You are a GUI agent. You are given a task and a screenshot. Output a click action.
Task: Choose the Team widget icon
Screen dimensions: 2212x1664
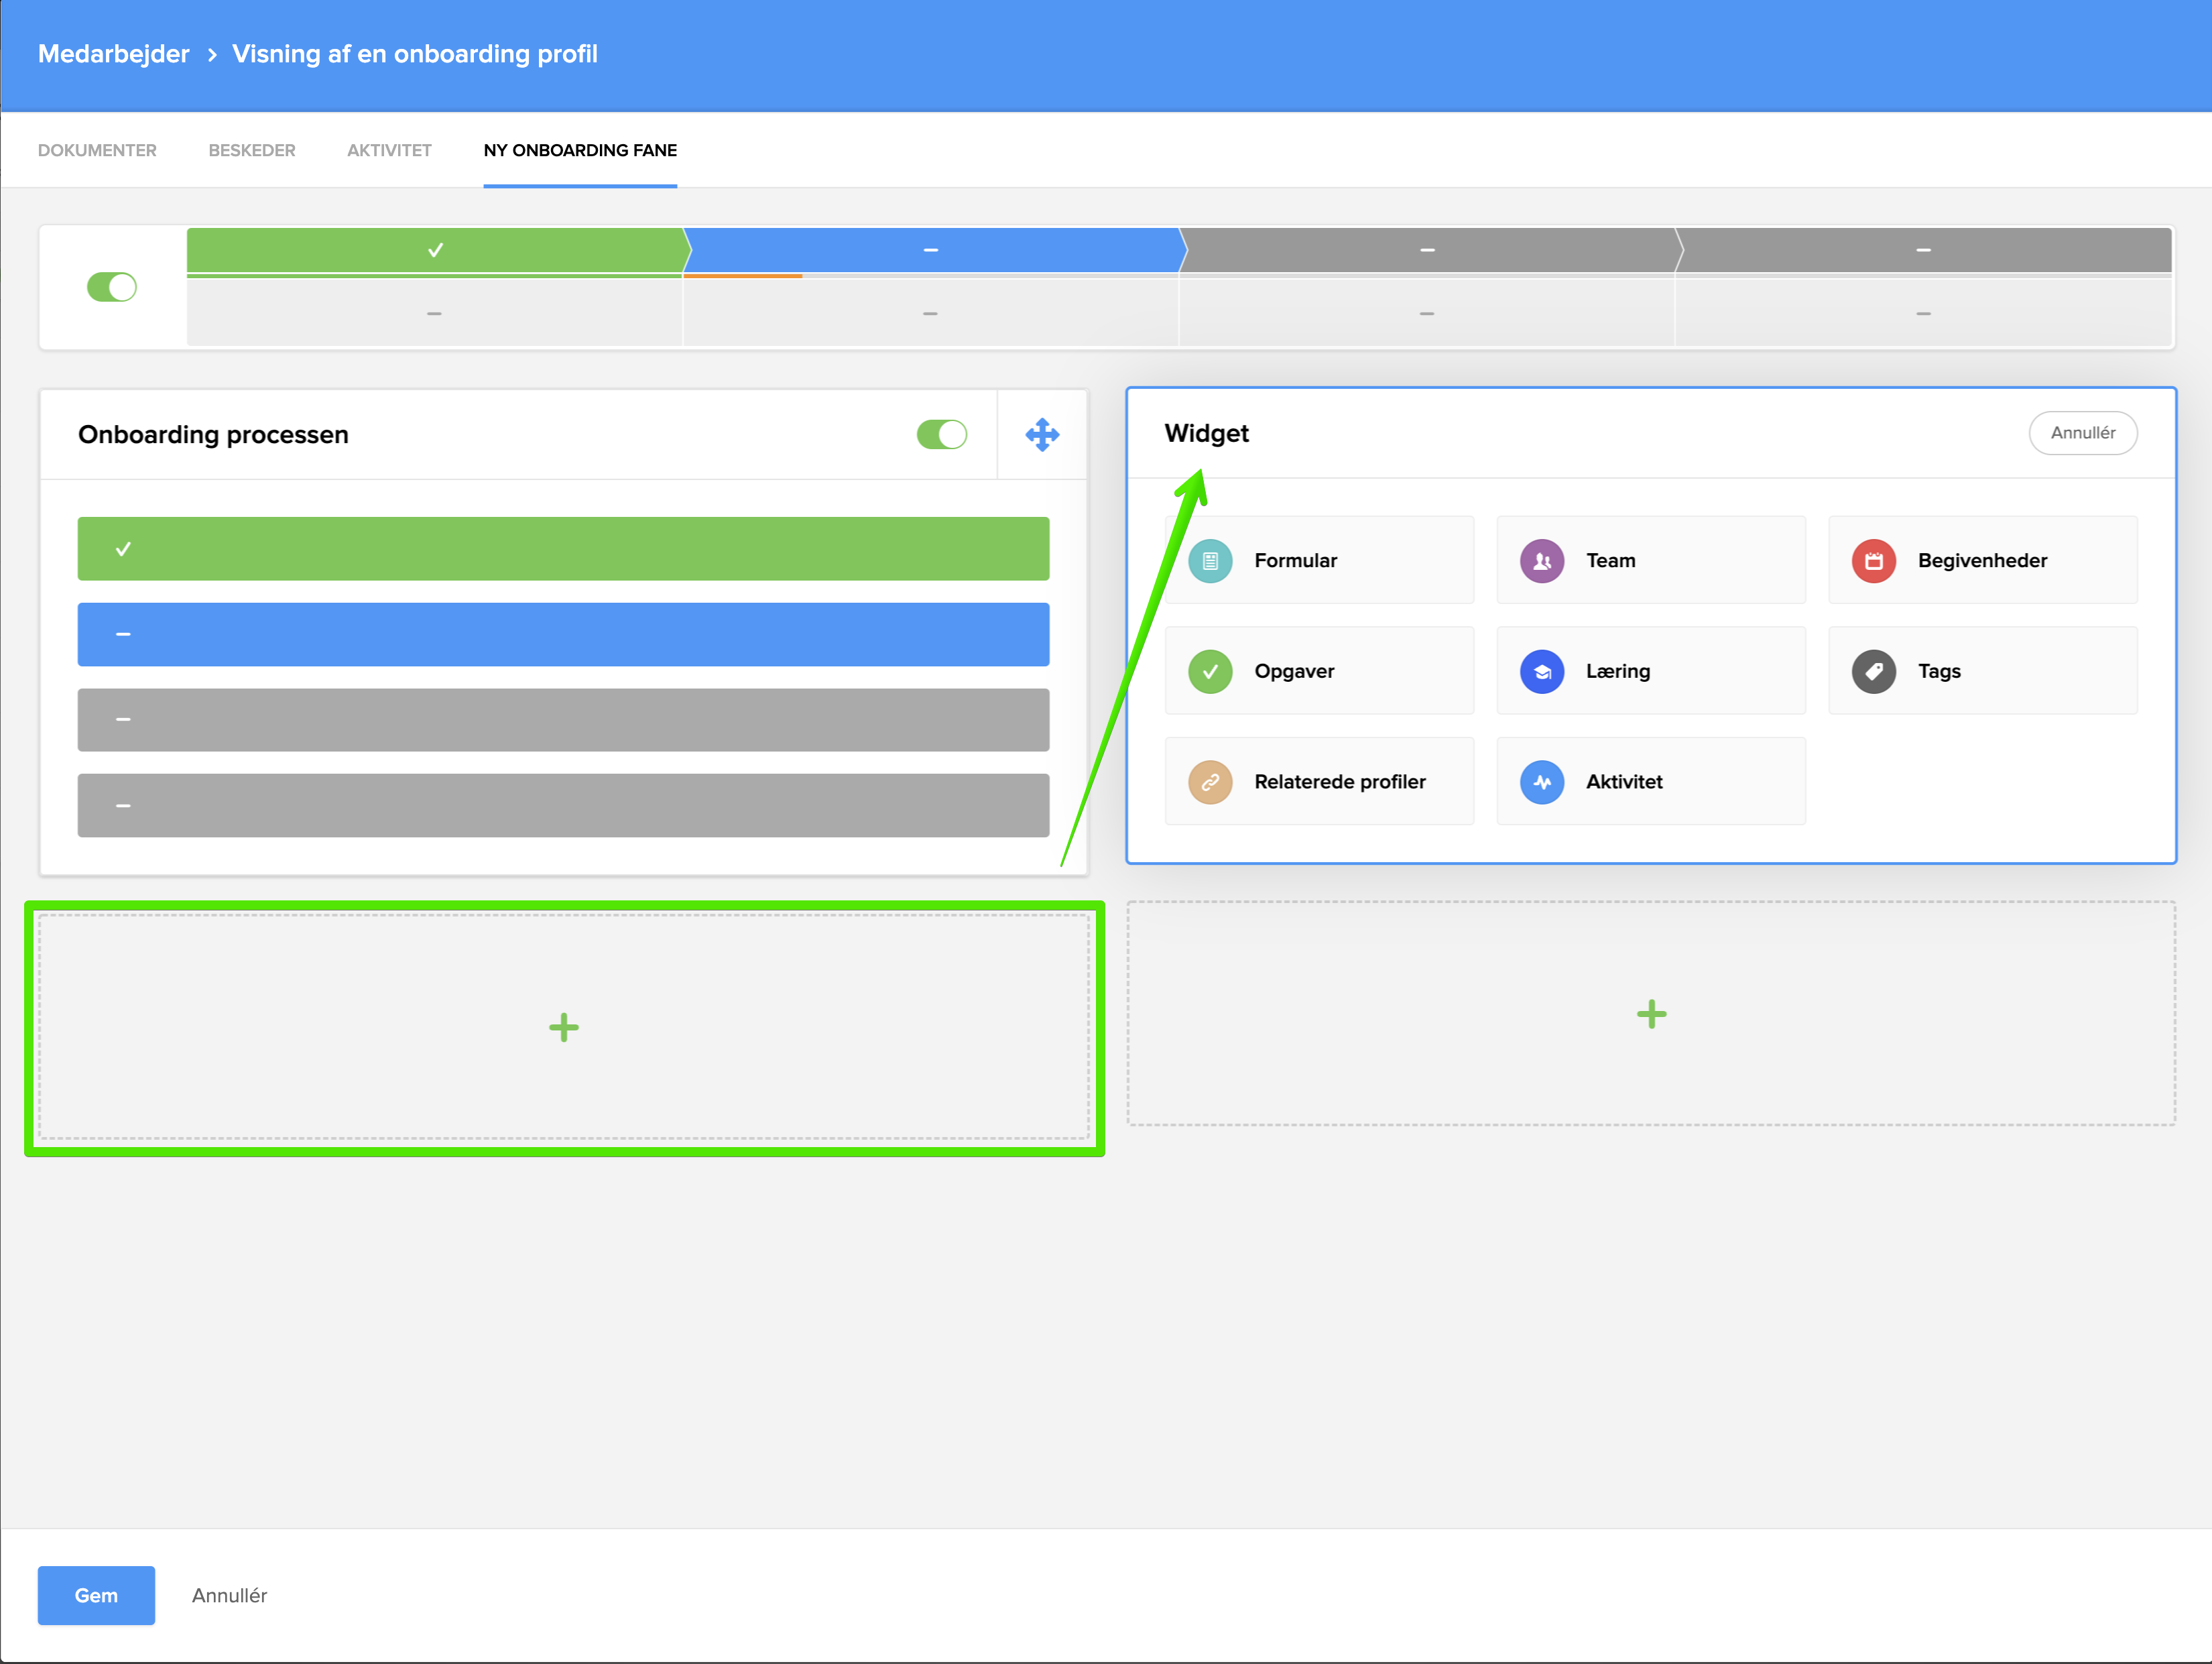(1541, 561)
